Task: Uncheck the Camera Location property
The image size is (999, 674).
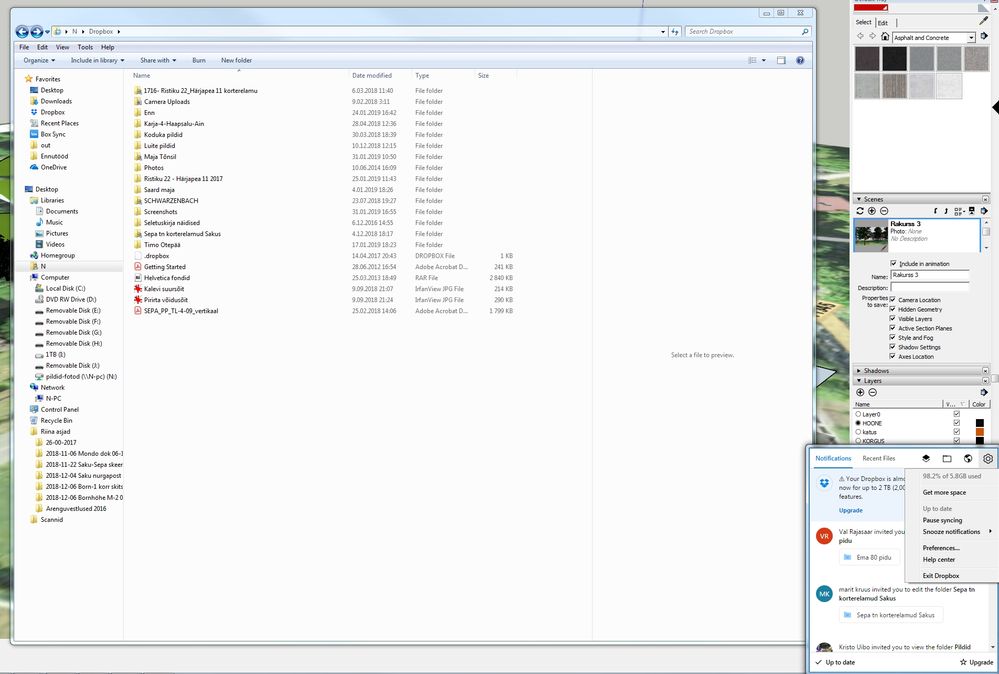Action: (893, 300)
